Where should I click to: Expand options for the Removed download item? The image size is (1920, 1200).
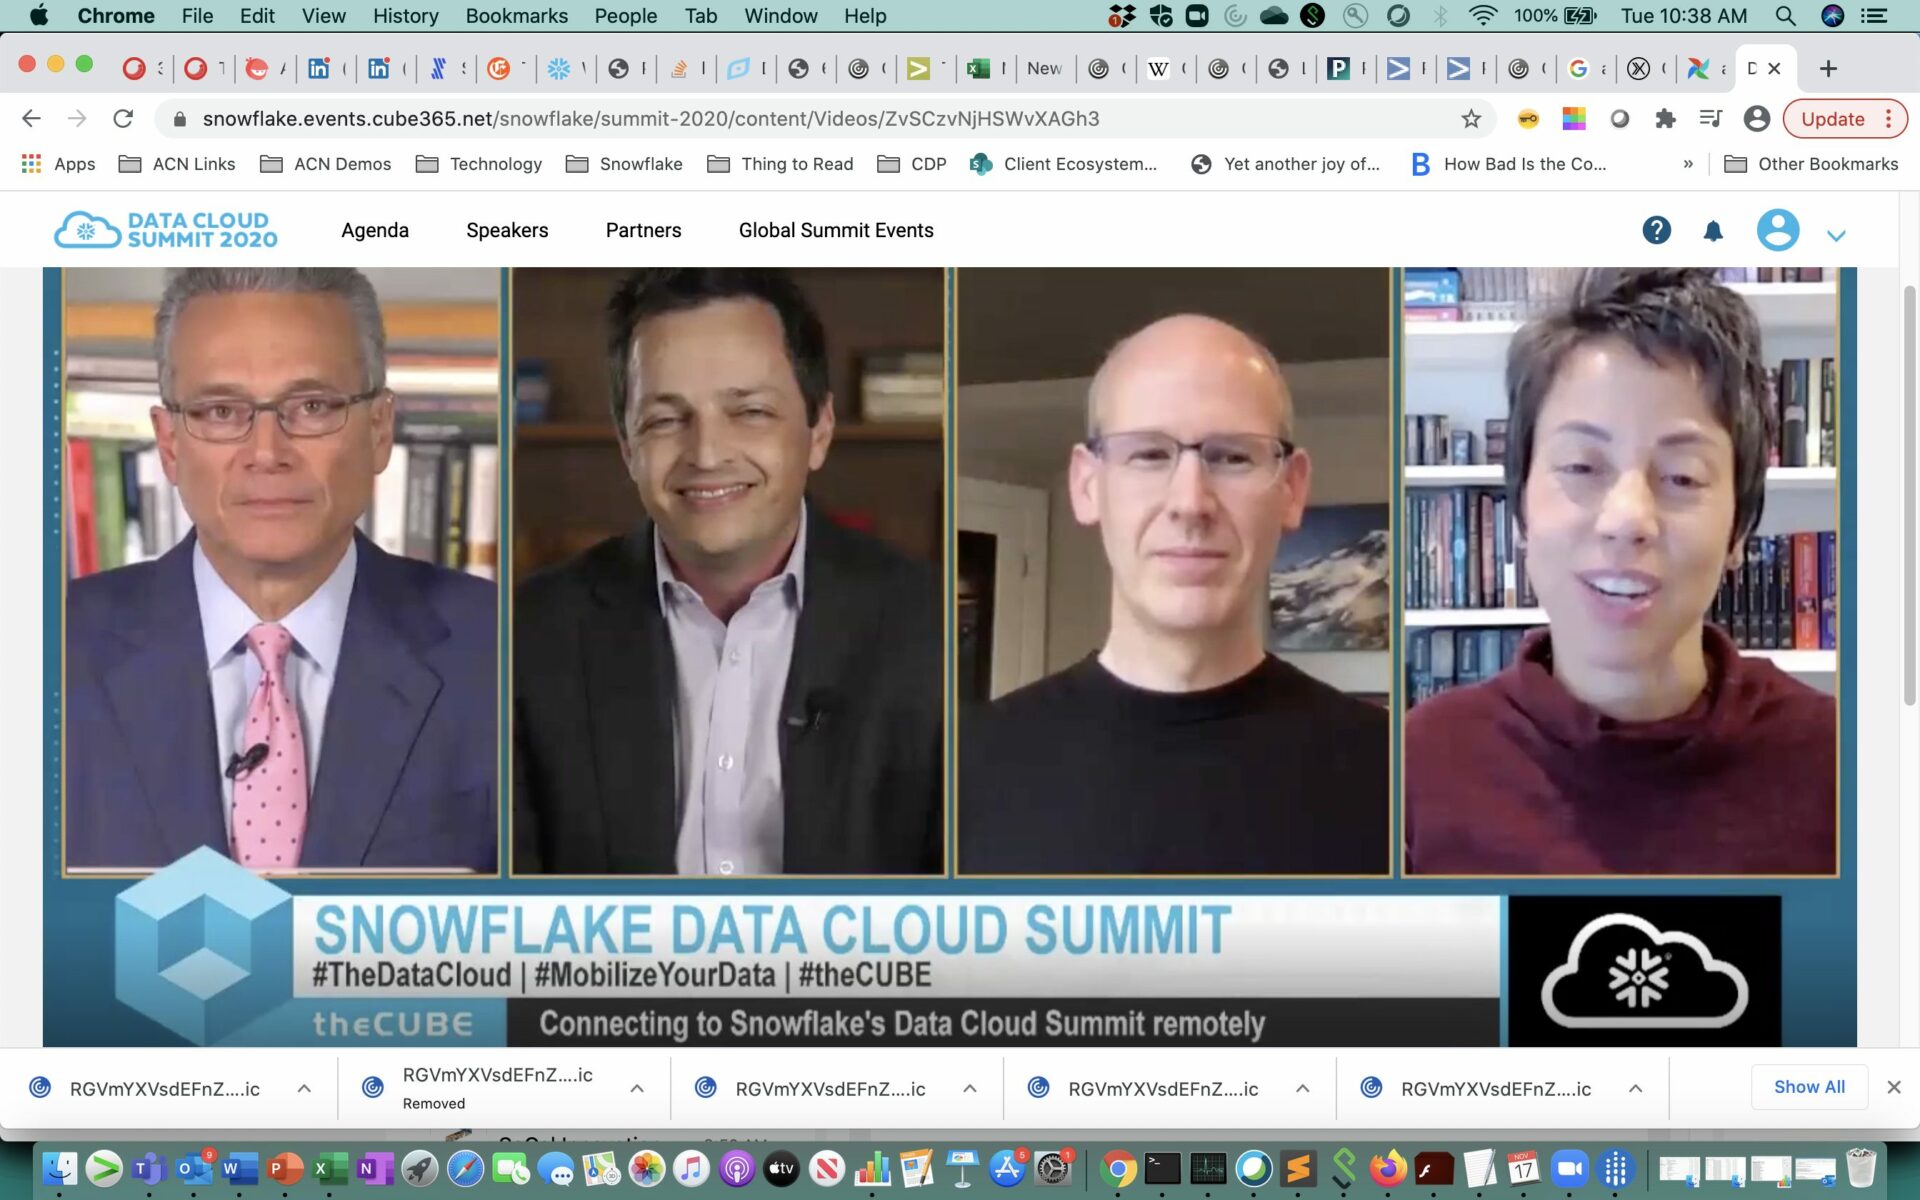[637, 1088]
